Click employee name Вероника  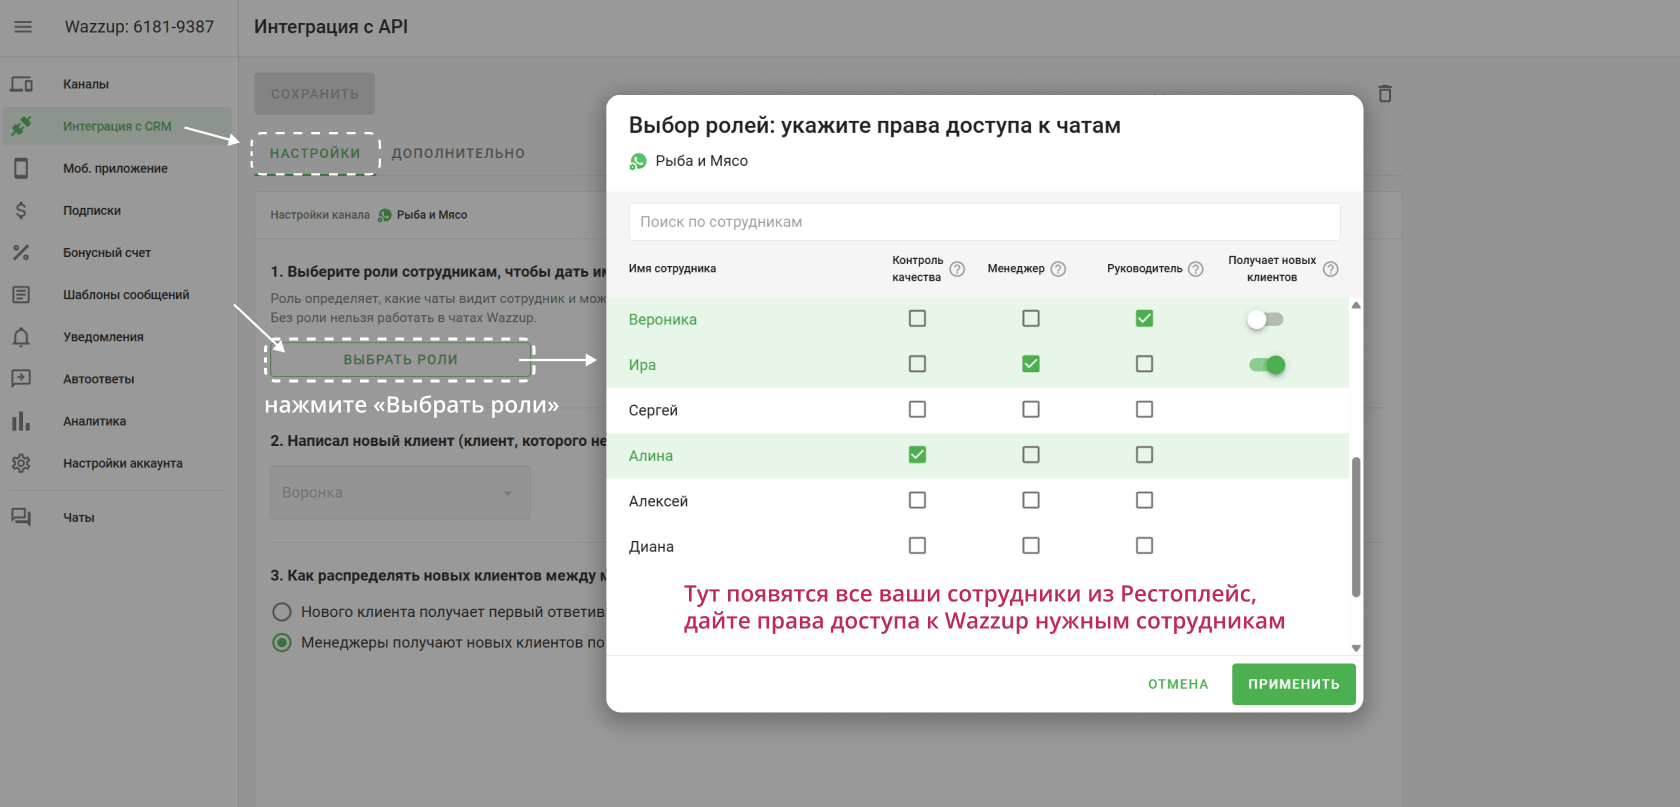[x=663, y=319]
